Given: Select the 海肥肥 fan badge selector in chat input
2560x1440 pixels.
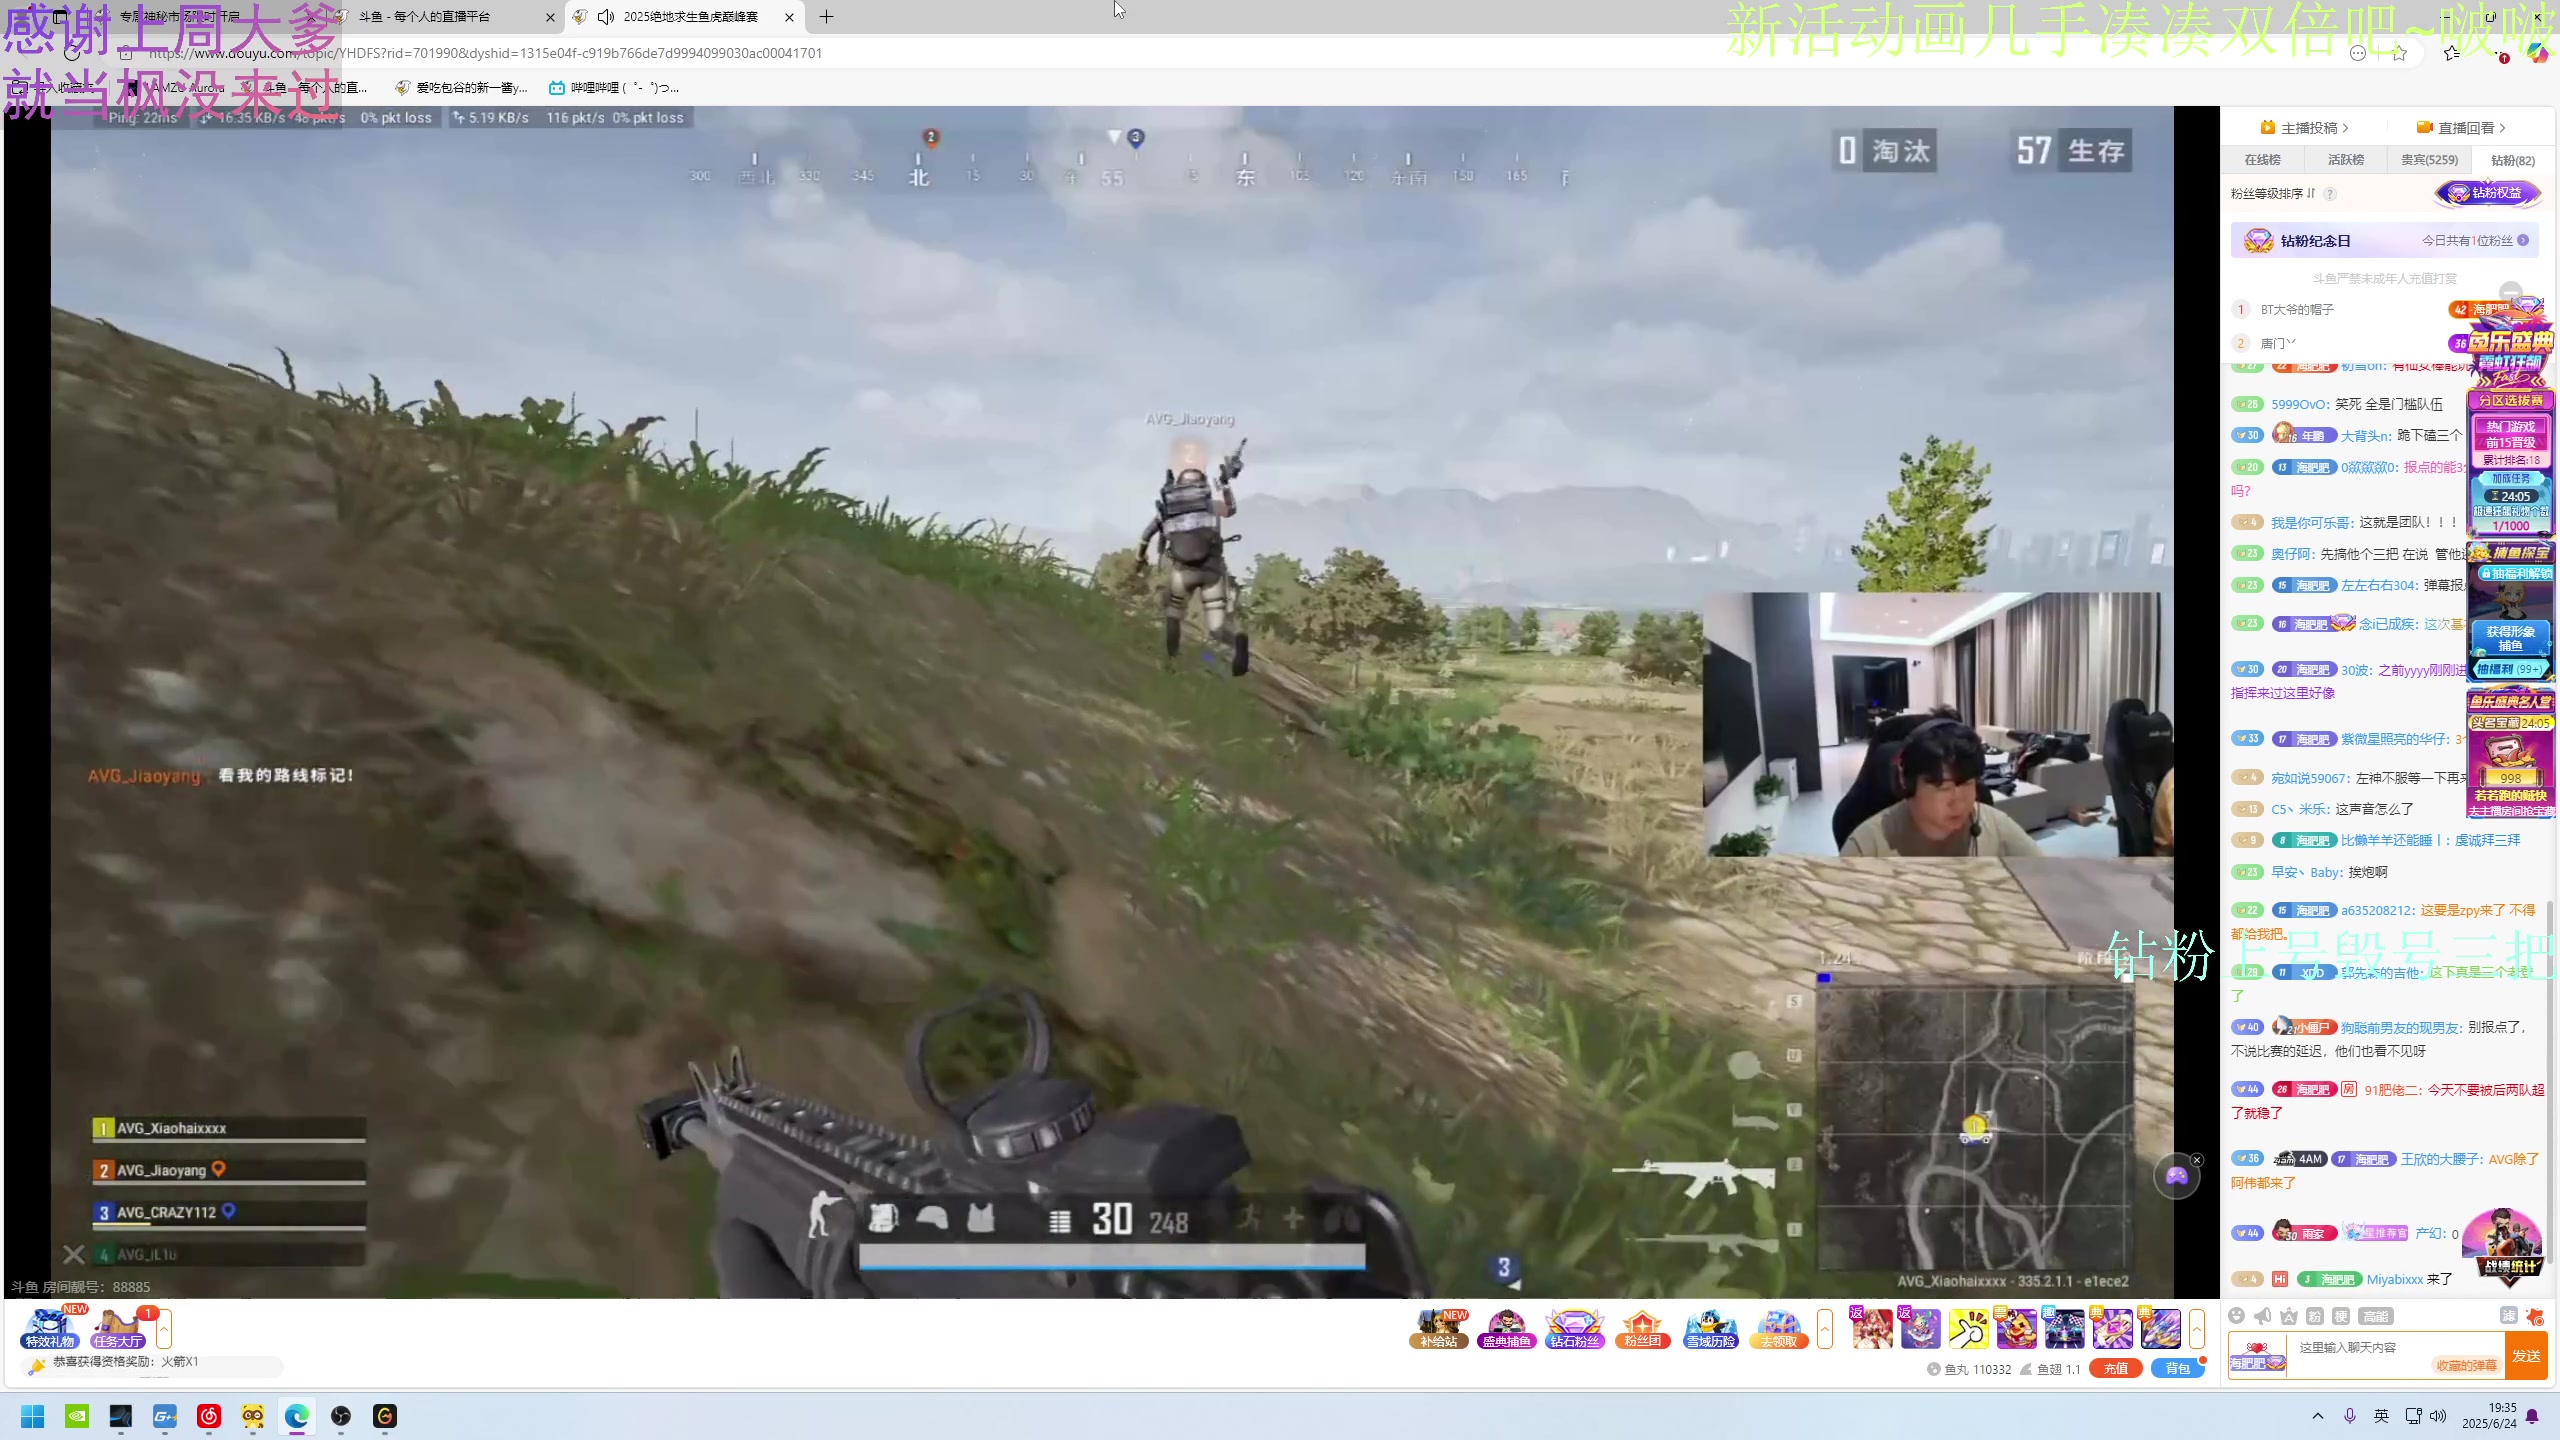Looking at the screenshot, I should click(2257, 1357).
